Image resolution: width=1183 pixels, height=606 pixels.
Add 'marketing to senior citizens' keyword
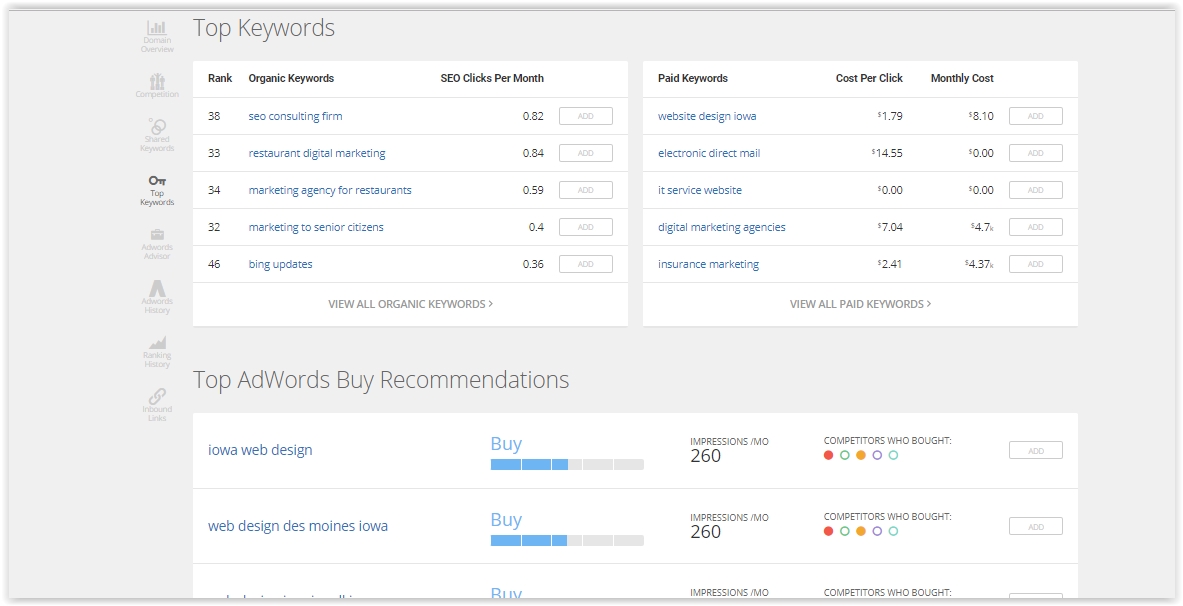[585, 227]
